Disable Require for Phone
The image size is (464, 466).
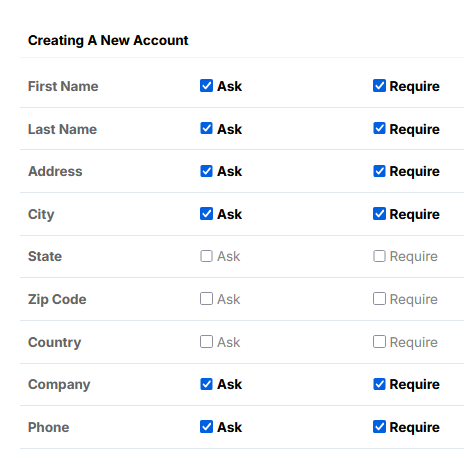379,427
